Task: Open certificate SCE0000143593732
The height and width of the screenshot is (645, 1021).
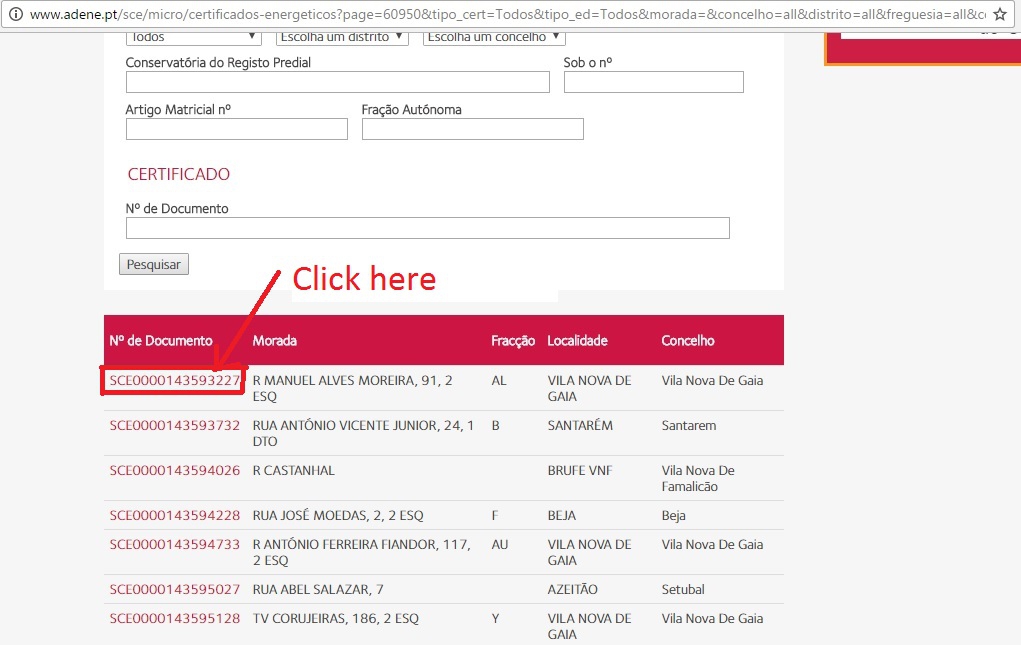Action: click(x=175, y=425)
